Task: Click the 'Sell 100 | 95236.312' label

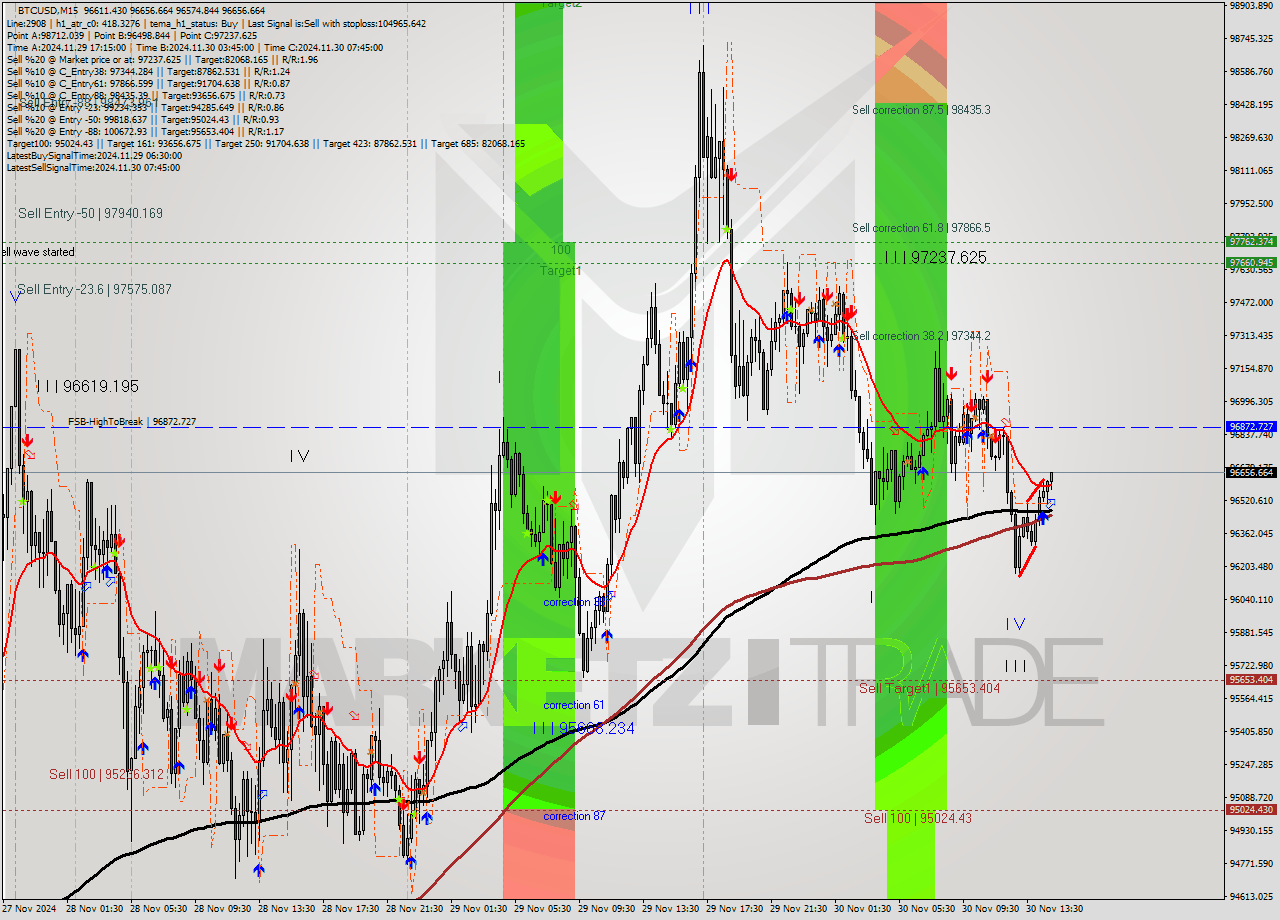Action: point(106,774)
